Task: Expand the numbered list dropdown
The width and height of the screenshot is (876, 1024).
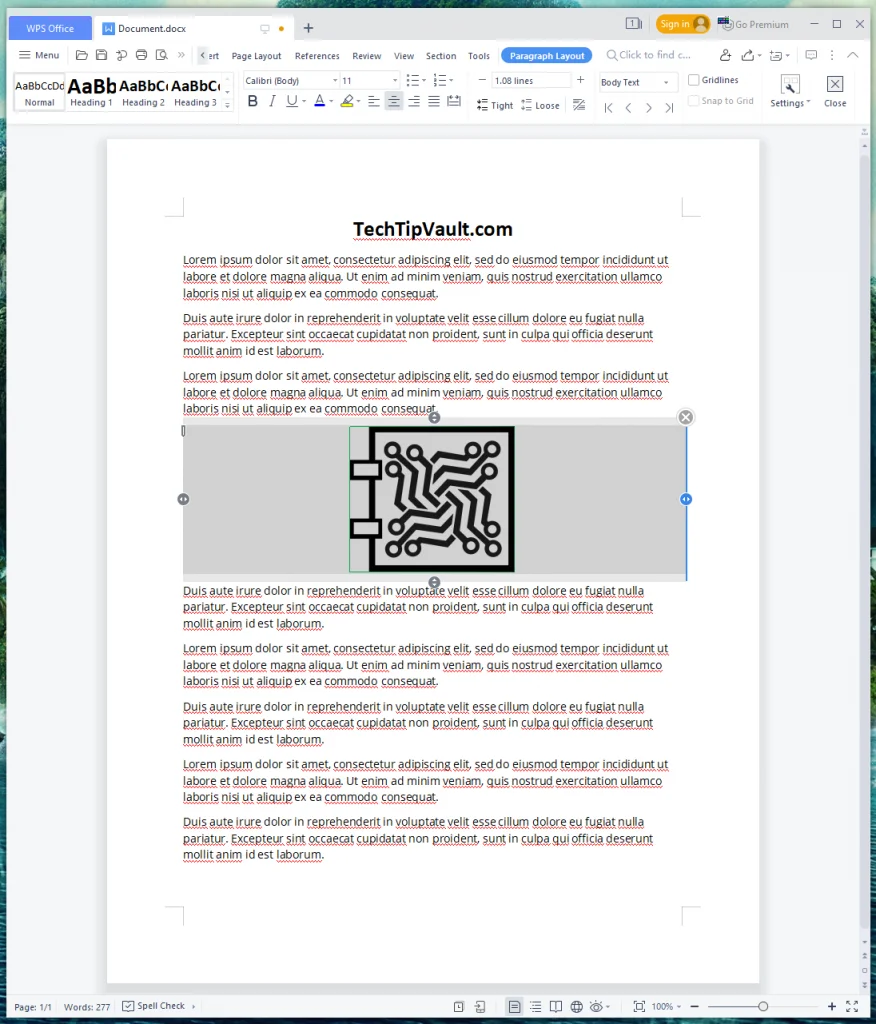Action: click(451, 80)
